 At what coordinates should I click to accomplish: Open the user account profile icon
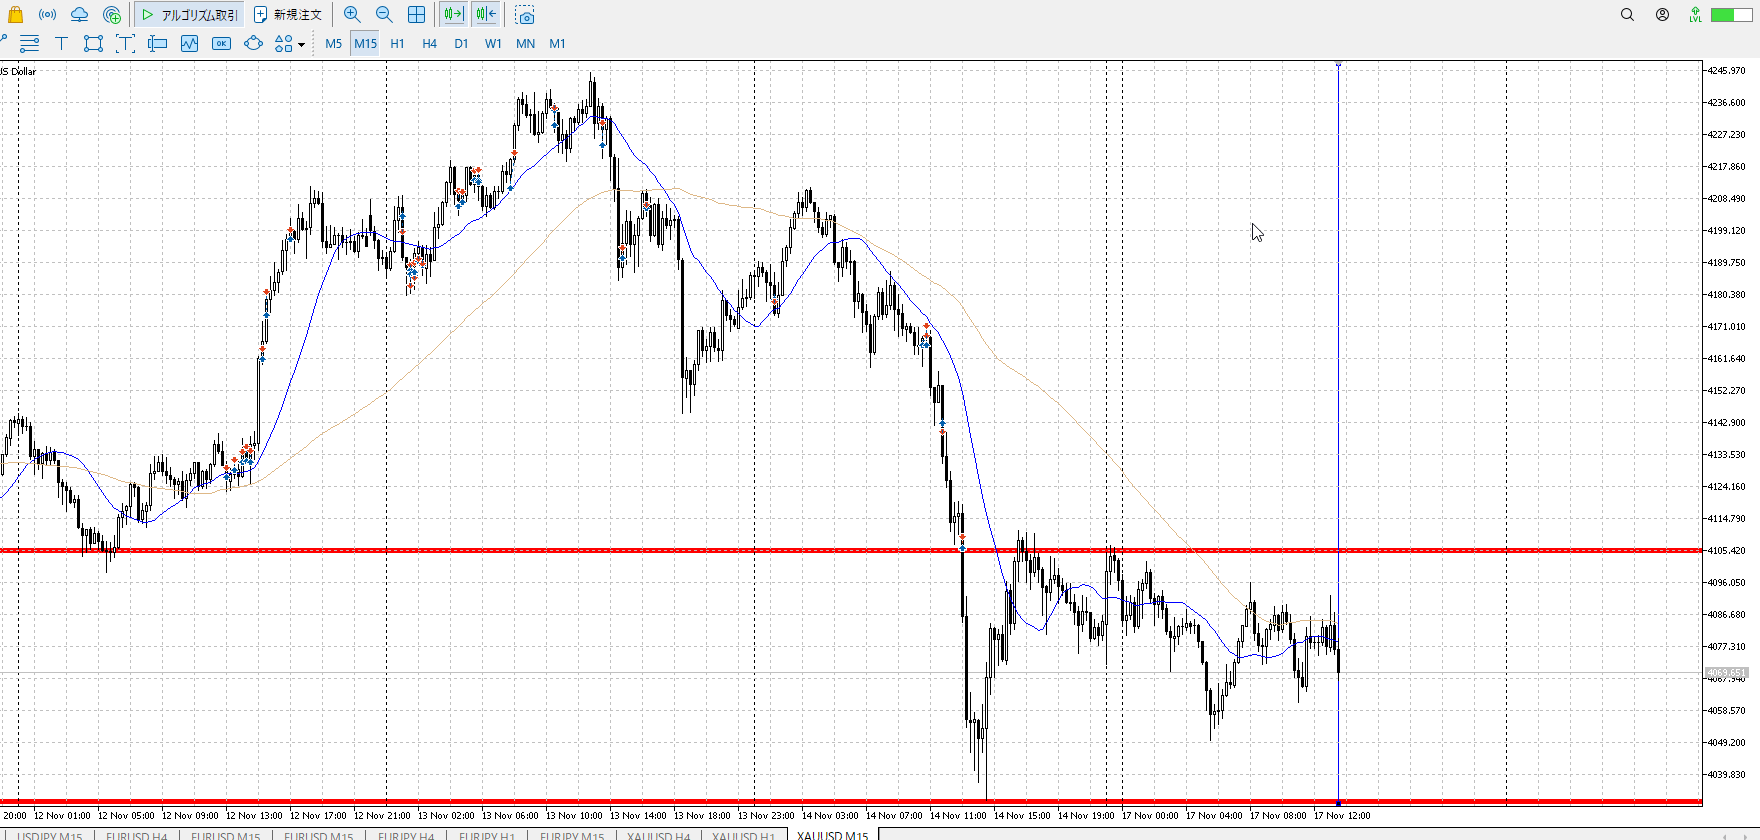tap(1662, 15)
